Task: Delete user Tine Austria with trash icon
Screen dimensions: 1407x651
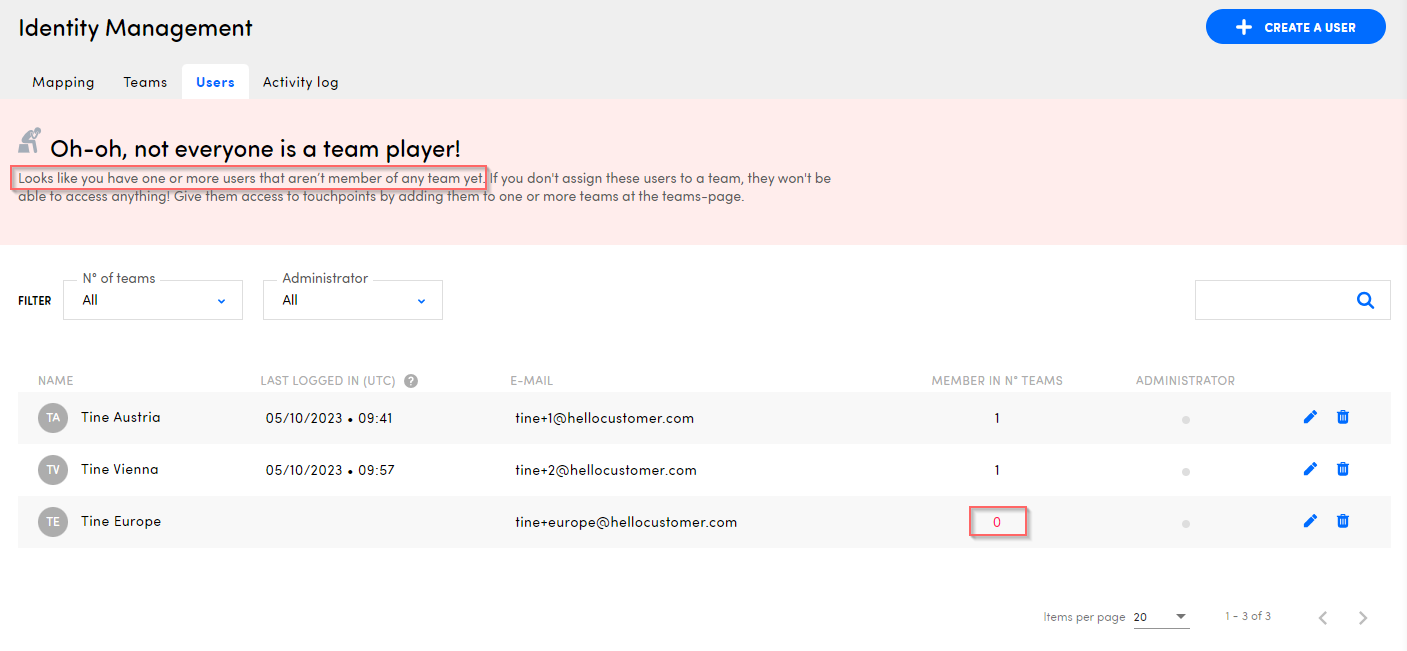Action: (1343, 417)
